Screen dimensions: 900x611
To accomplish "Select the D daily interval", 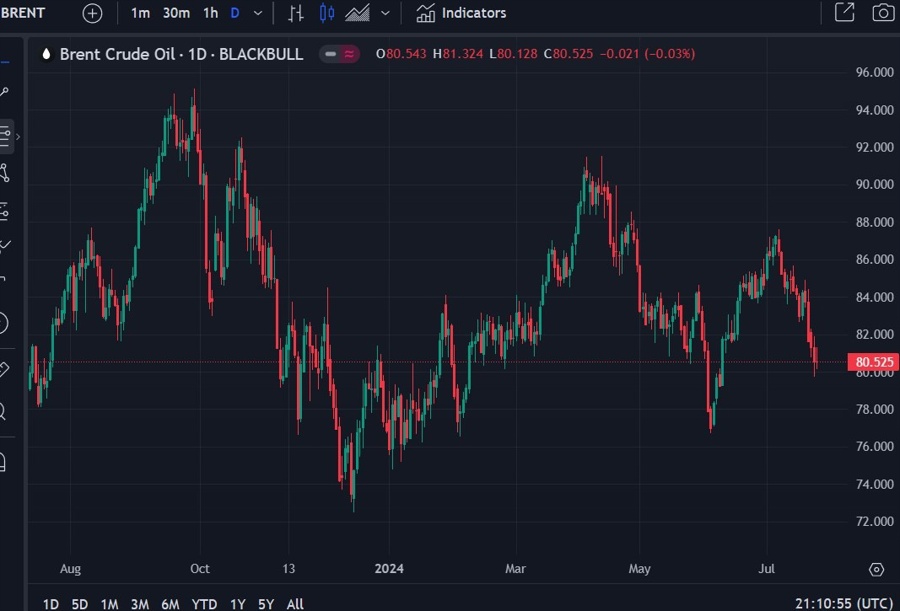I will click(235, 13).
